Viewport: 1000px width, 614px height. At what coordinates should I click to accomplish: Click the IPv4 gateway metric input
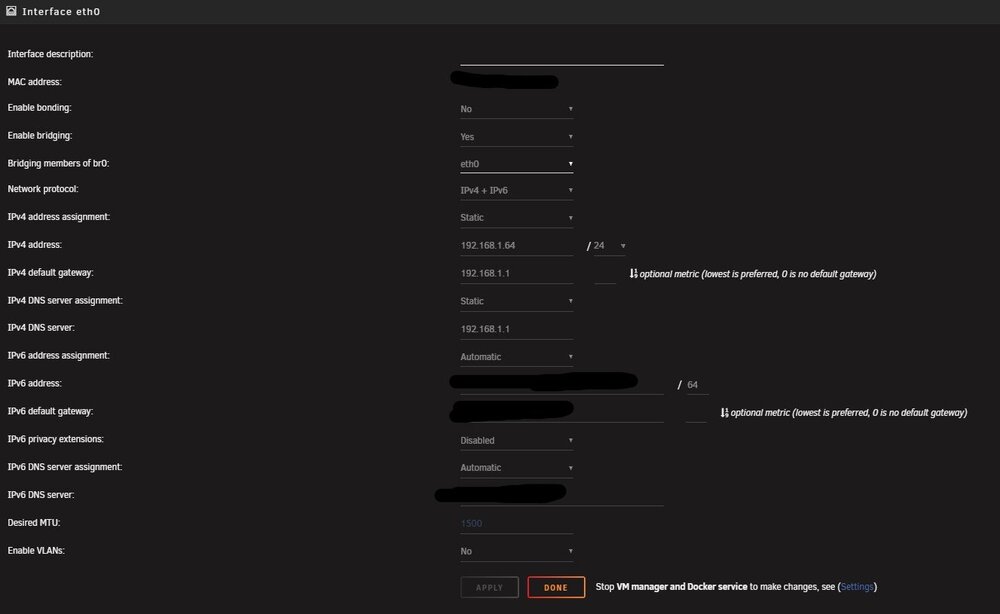pos(605,274)
